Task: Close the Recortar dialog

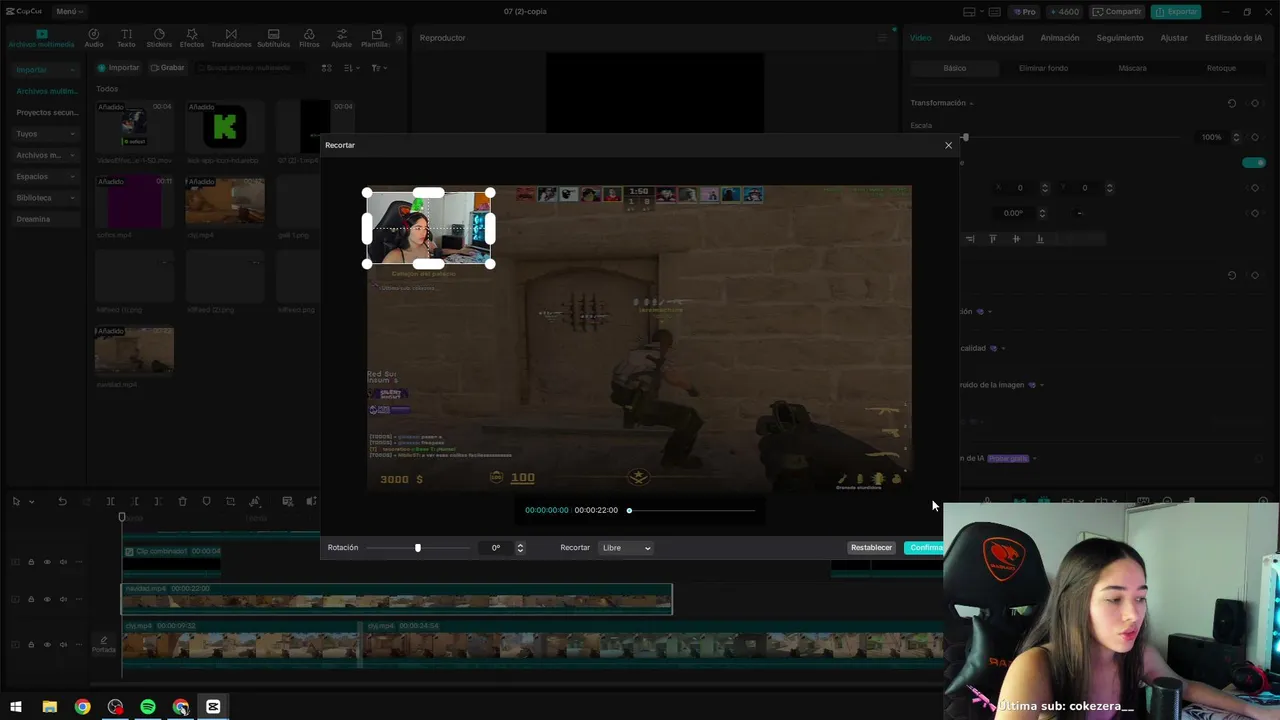Action: [x=948, y=145]
